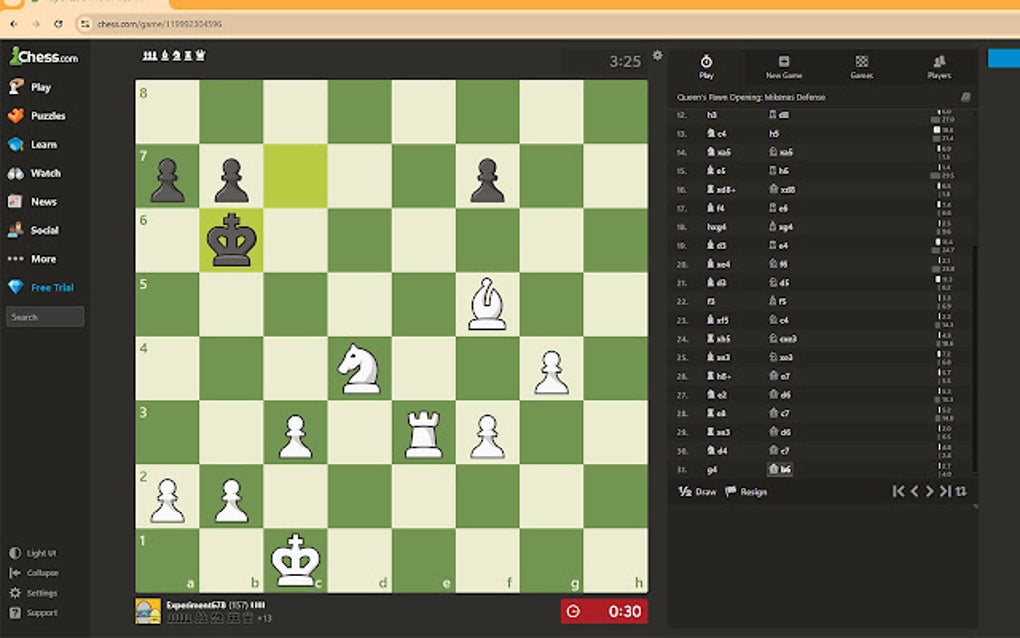Image resolution: width=1020 pixels, height=638 pixels.
Task: Switch to the New Game tab
Action: tap(783, 67)
